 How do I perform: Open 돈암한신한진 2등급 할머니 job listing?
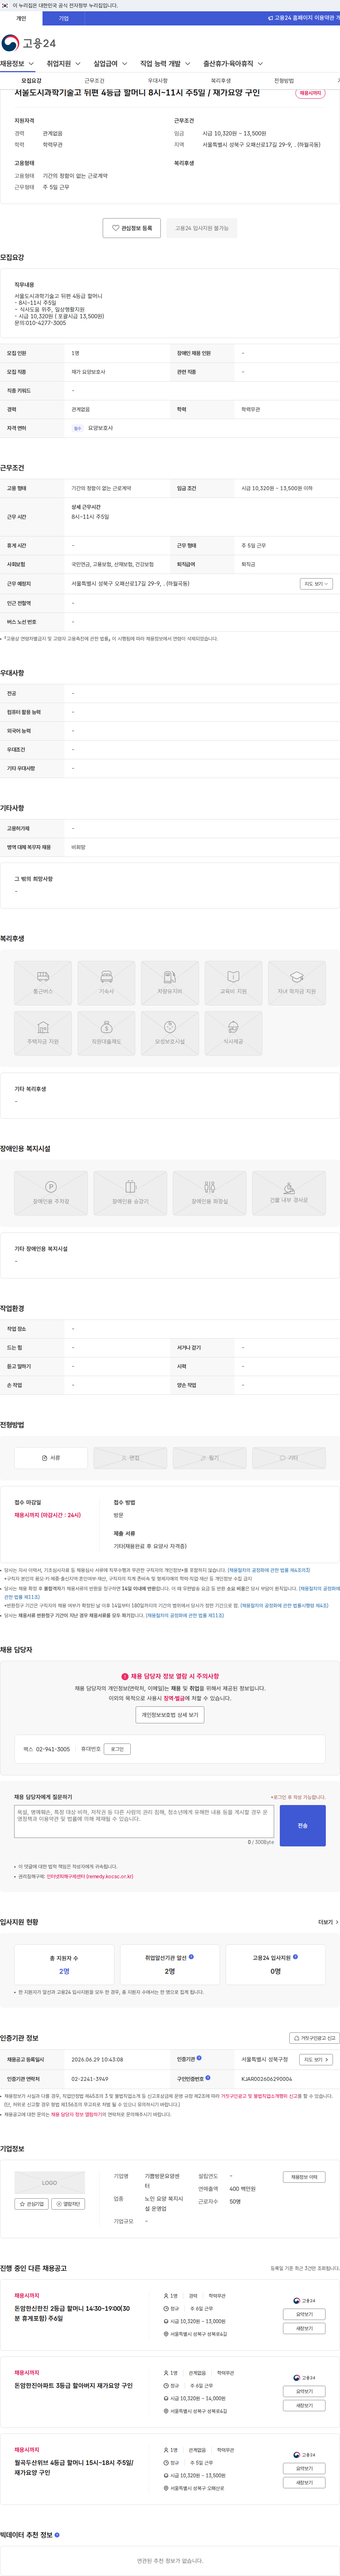[72, 2313]
